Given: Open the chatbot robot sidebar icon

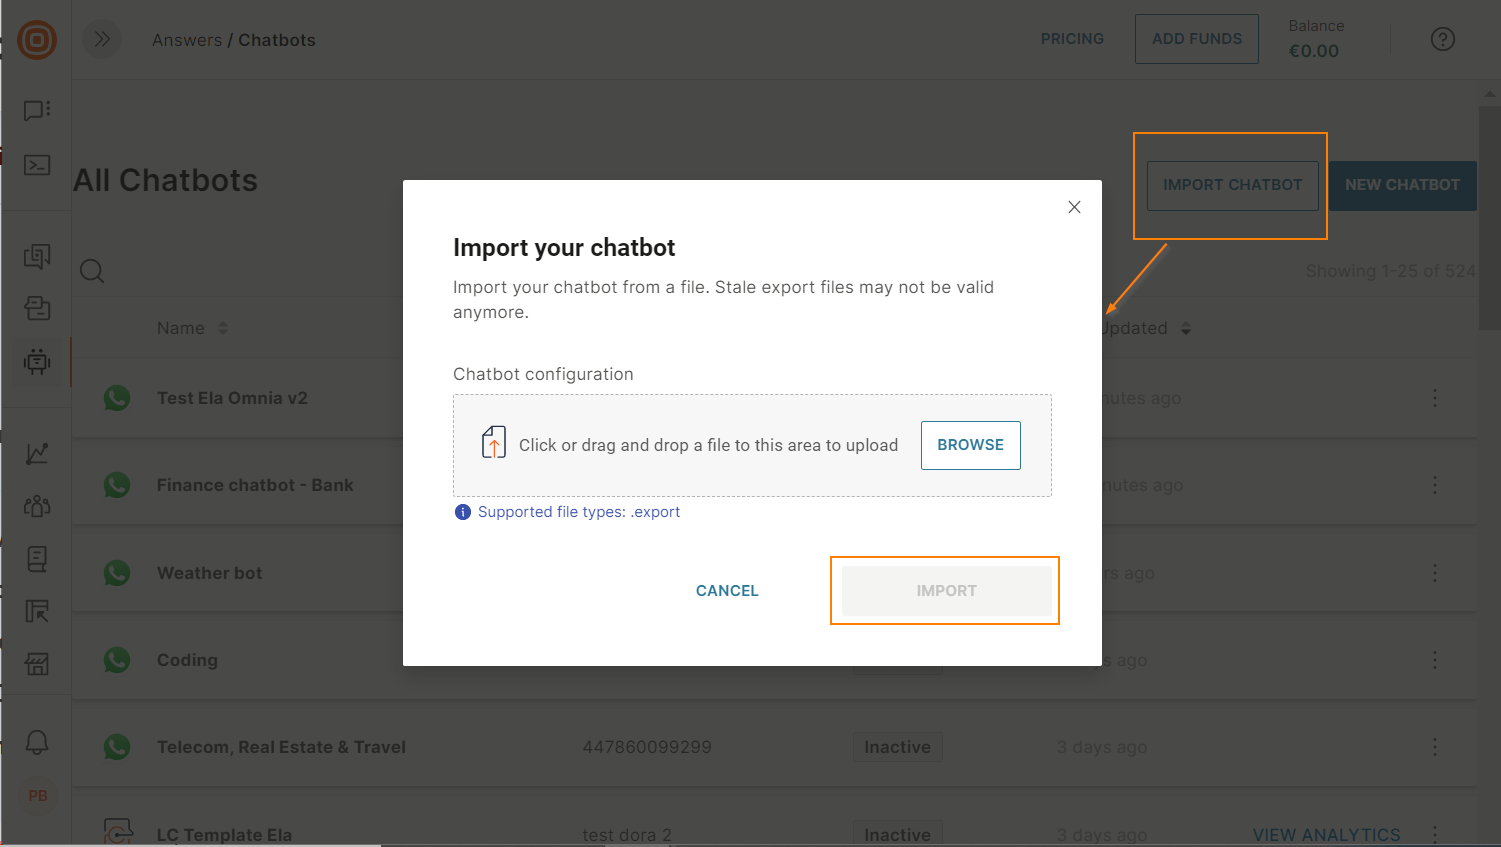Looking at the screenshot, I should 37,361.
